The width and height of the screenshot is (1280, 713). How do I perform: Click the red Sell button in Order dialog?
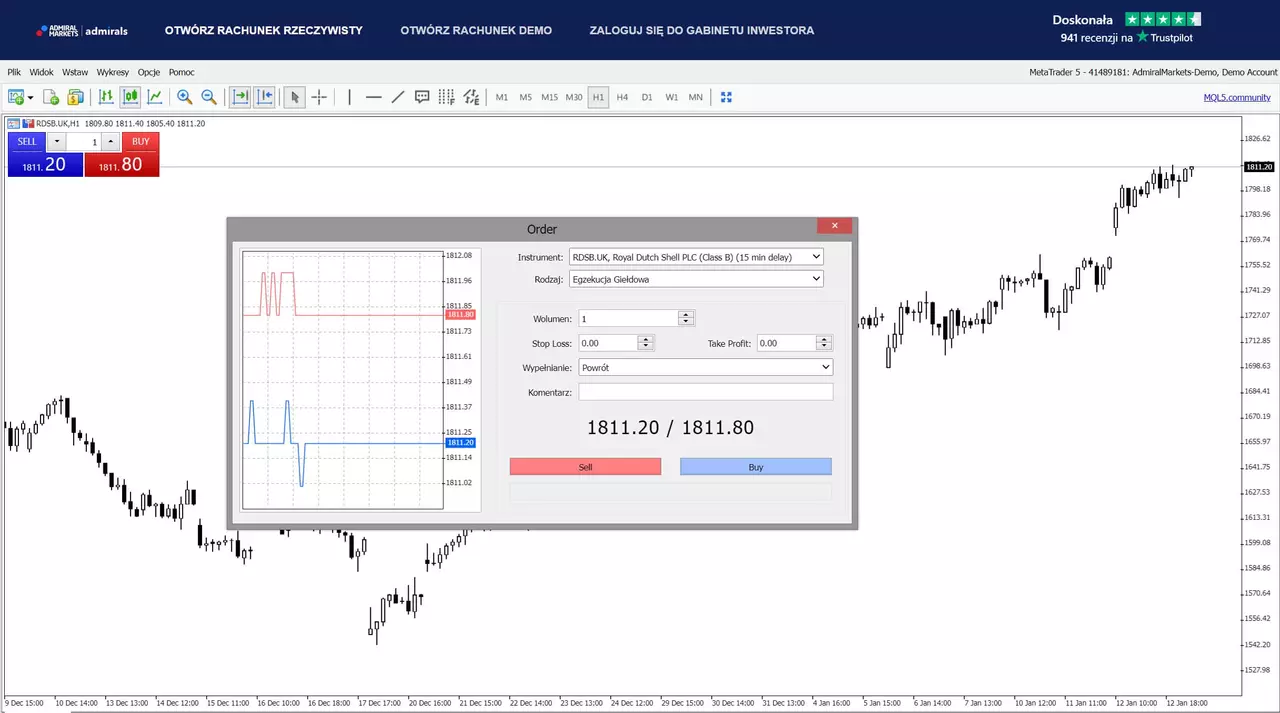[x=585, y=467]
